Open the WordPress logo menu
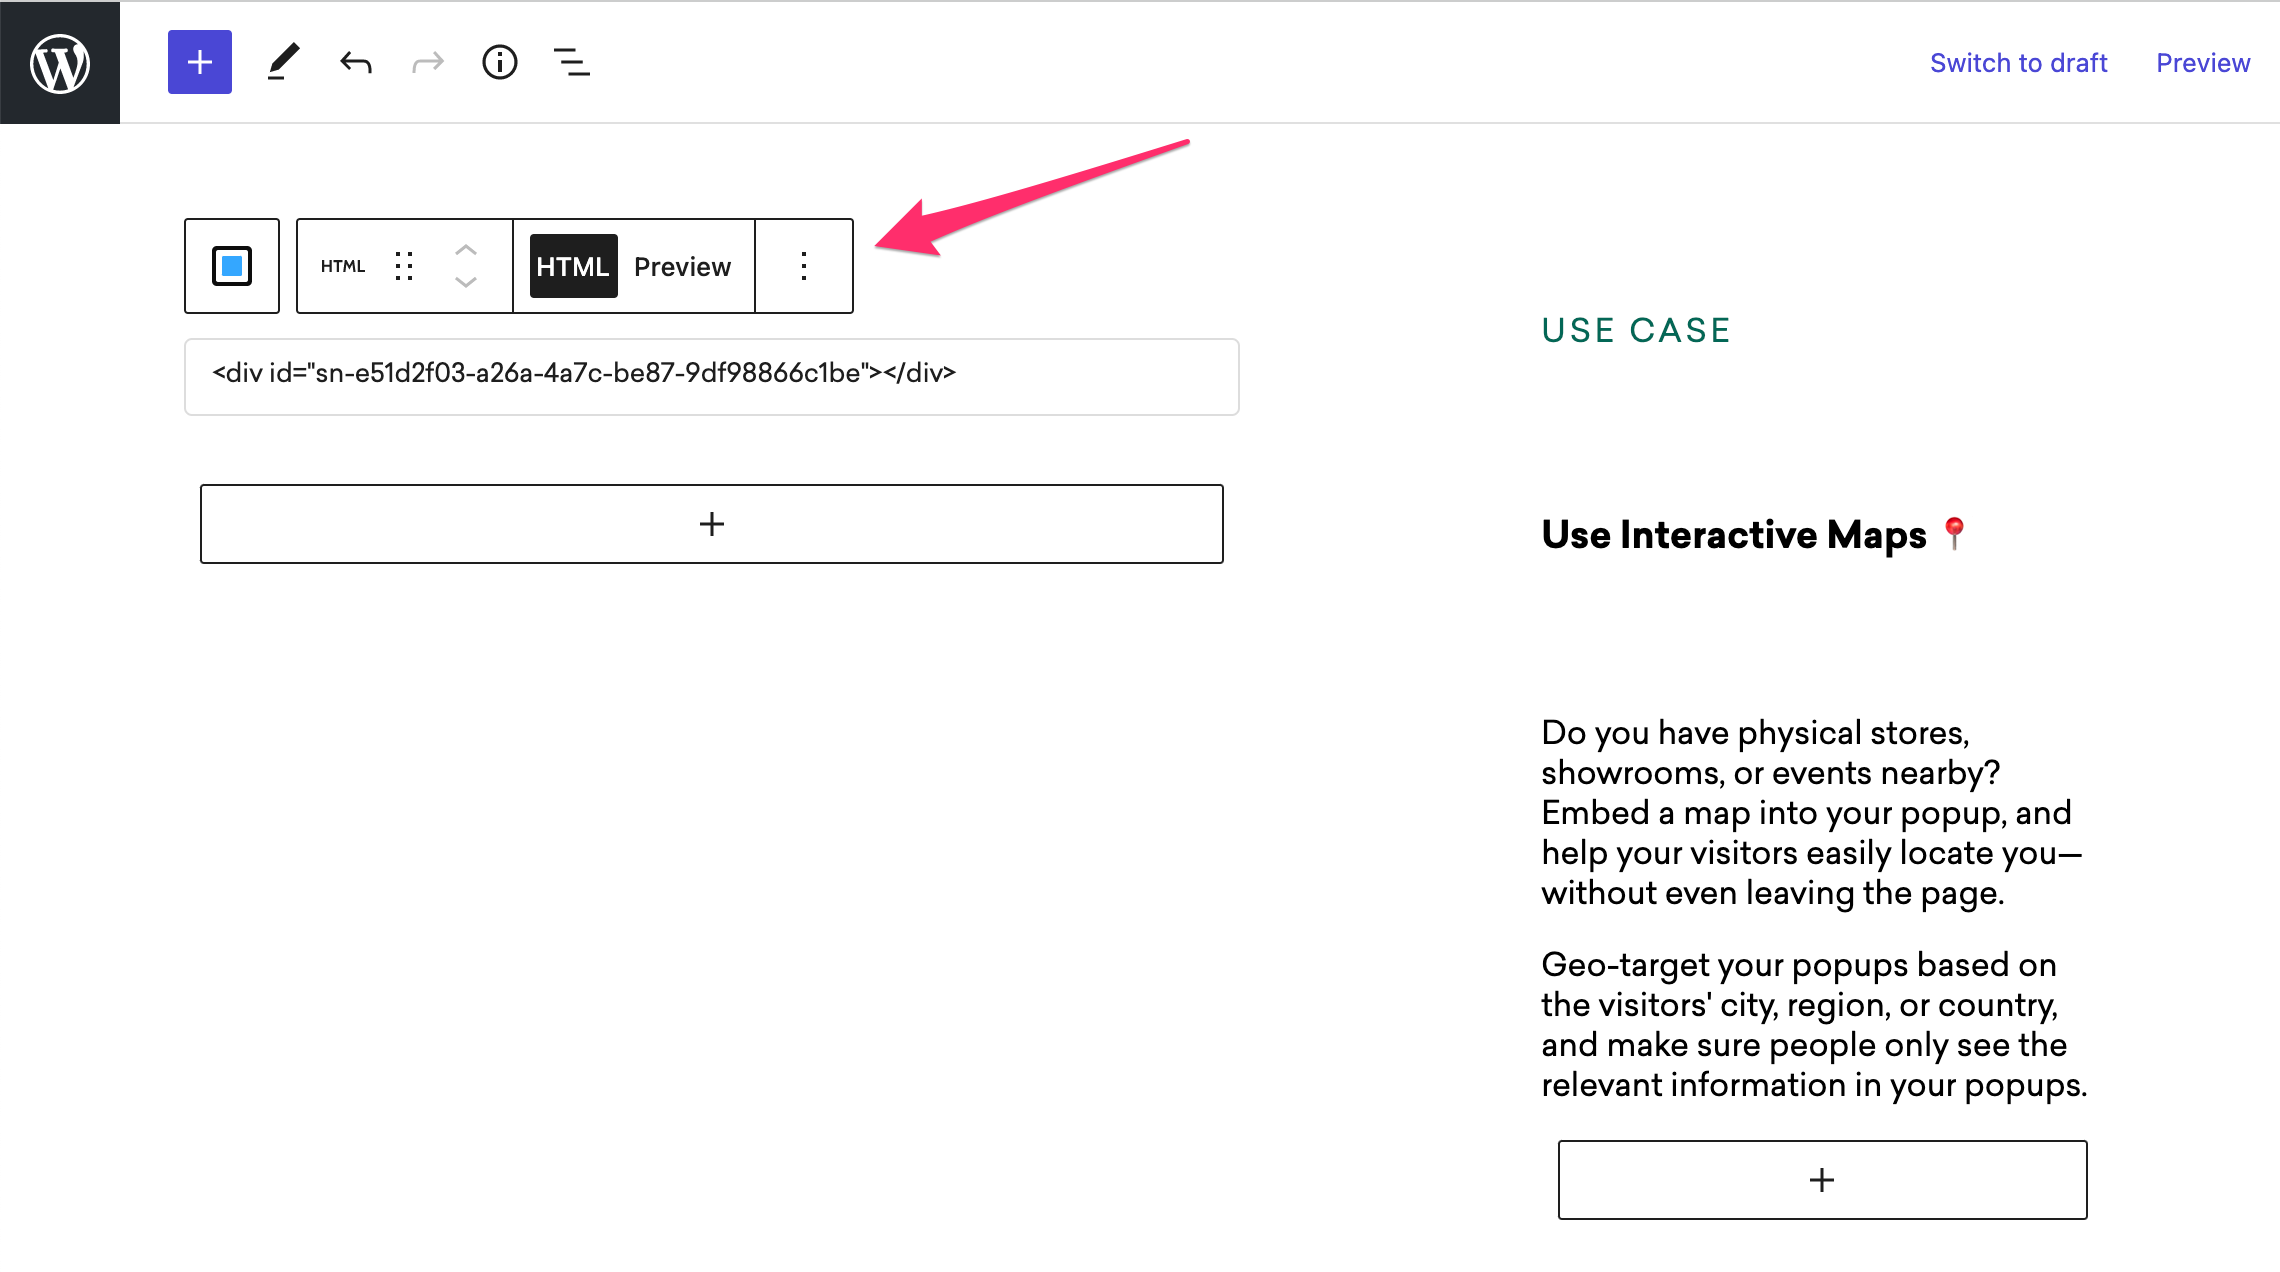 point(60,62)
